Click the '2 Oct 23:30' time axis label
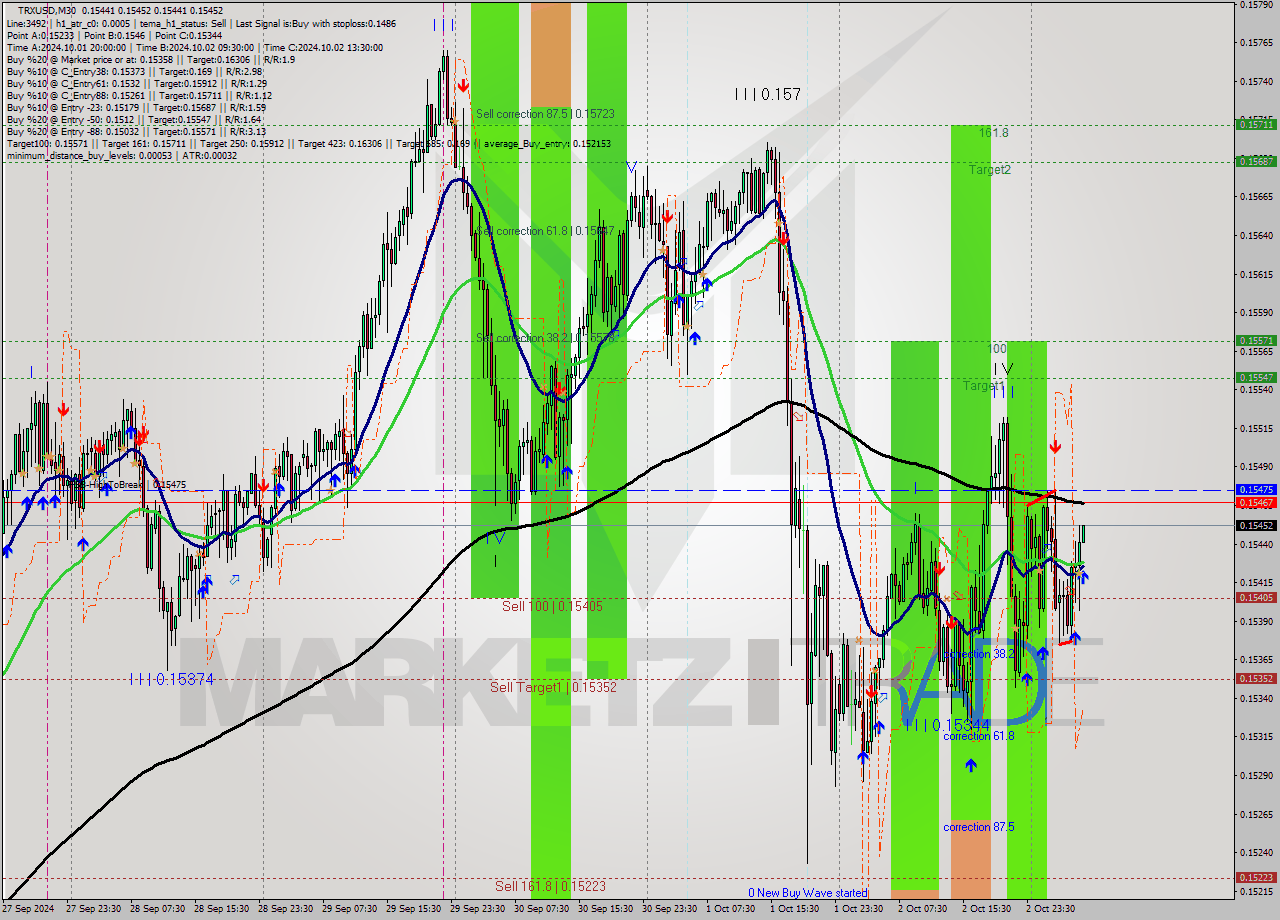Screen dimensions: 1280x920 click(1052, 909)
